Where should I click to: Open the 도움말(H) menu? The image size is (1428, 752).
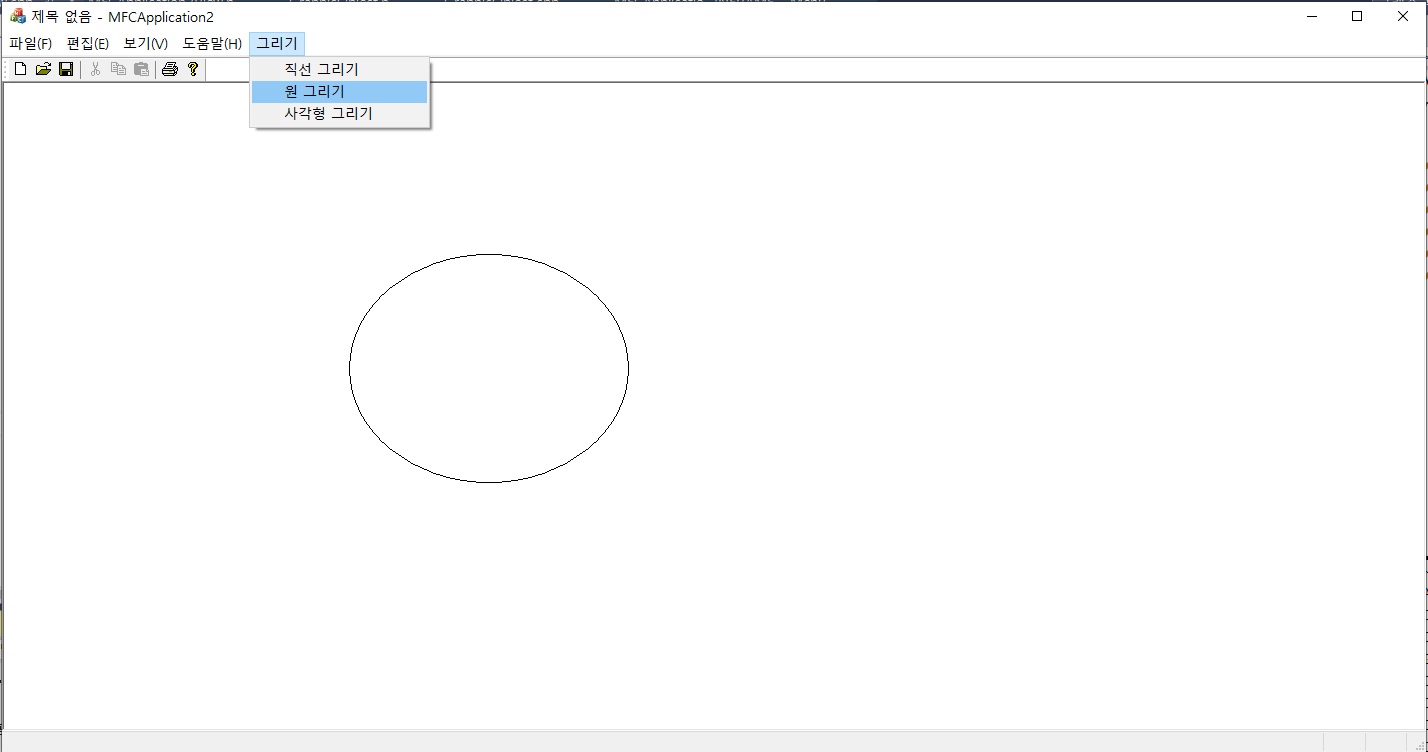212,44
